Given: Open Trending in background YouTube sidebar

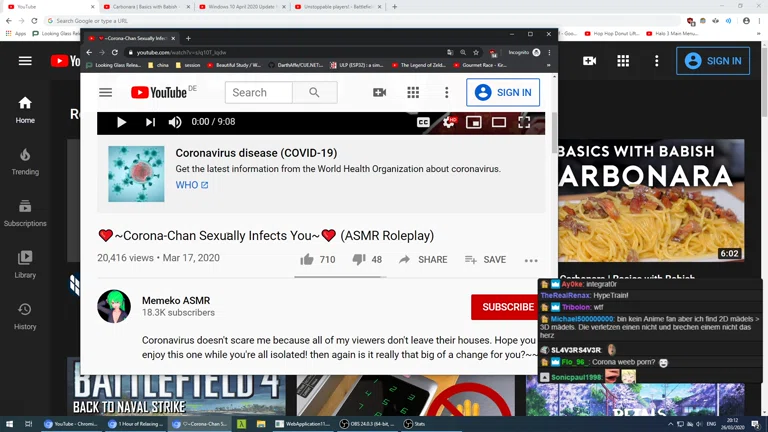Looking at the screenshot, I should pyautogui.click(x=25, y=162).
